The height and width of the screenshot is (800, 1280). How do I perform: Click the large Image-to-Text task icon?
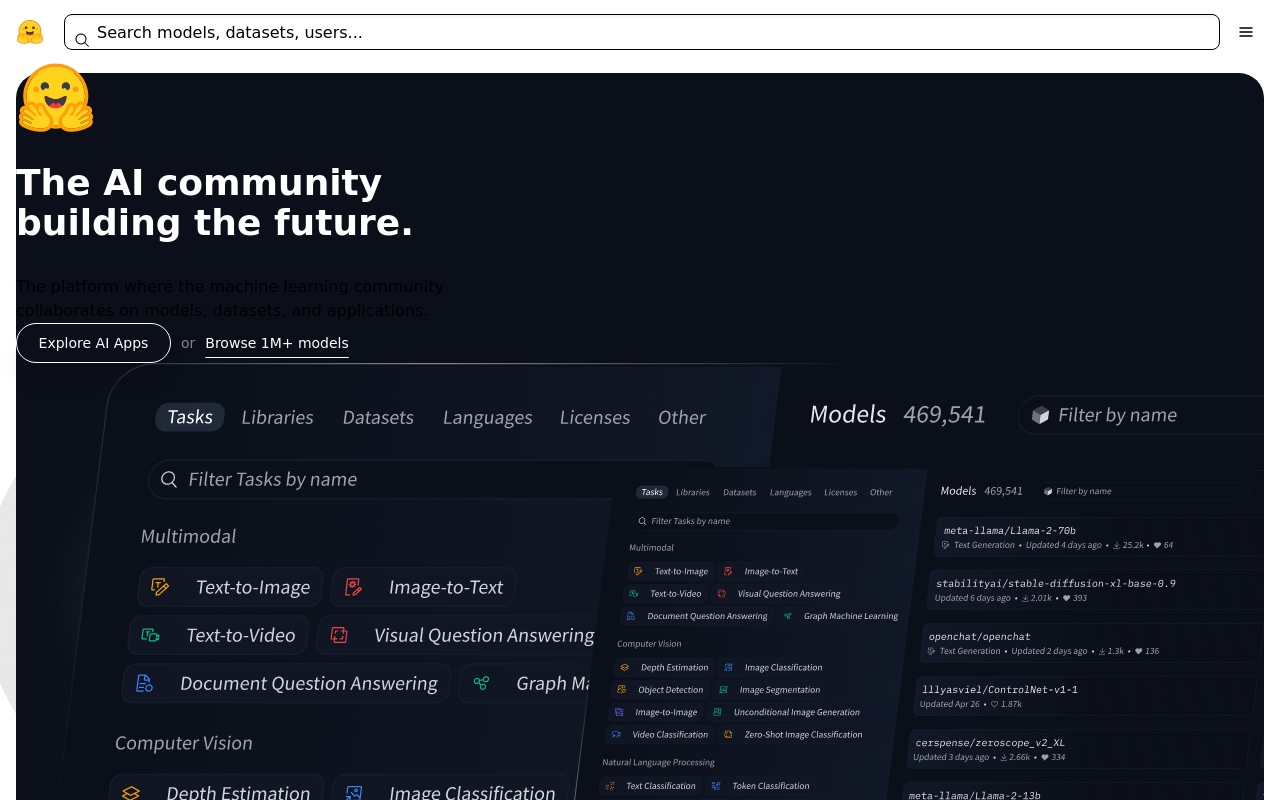[x=353, y=587]
